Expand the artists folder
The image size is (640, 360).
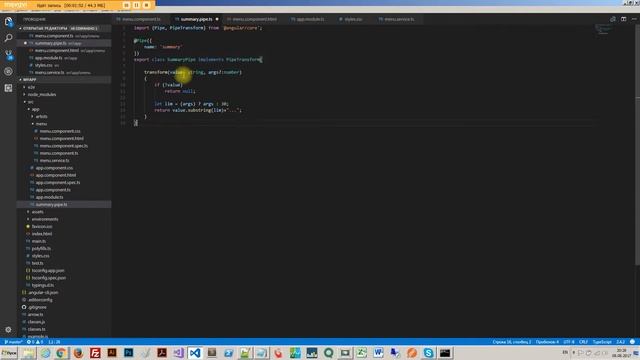pos(41,116)
